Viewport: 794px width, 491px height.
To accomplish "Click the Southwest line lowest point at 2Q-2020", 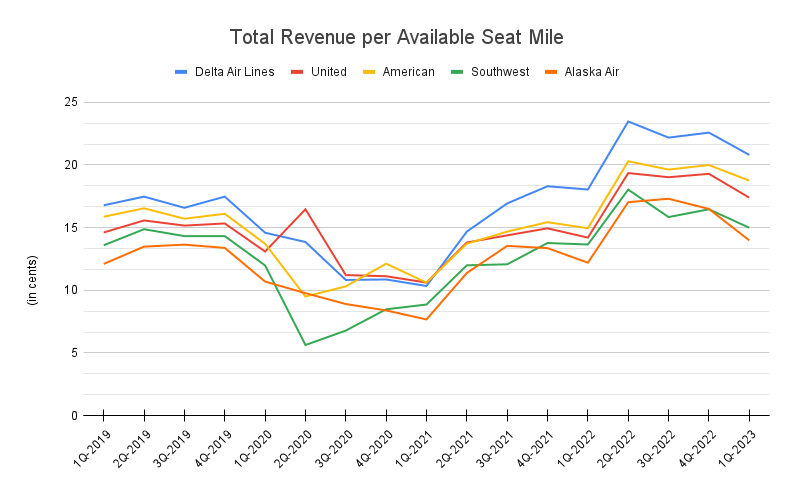I will point(305,345).
